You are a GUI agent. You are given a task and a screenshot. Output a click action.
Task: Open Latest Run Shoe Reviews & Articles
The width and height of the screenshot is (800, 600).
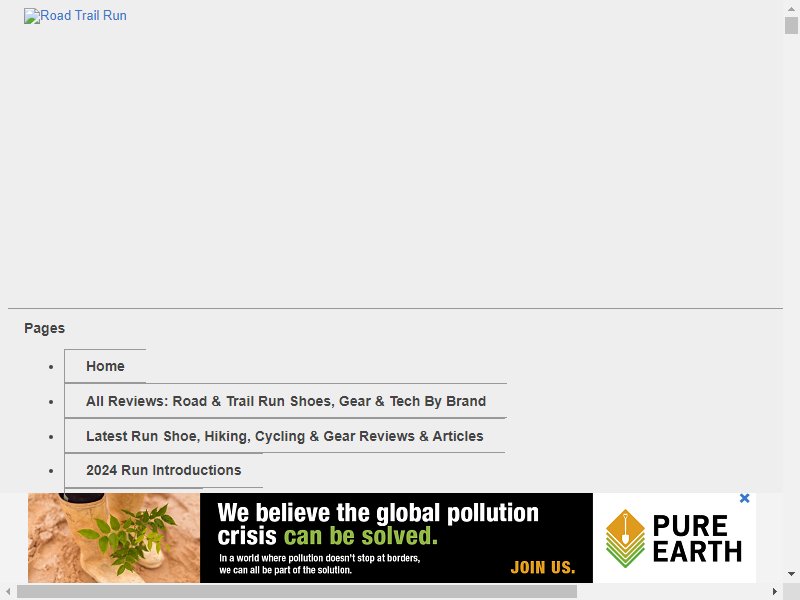[285, 436]
